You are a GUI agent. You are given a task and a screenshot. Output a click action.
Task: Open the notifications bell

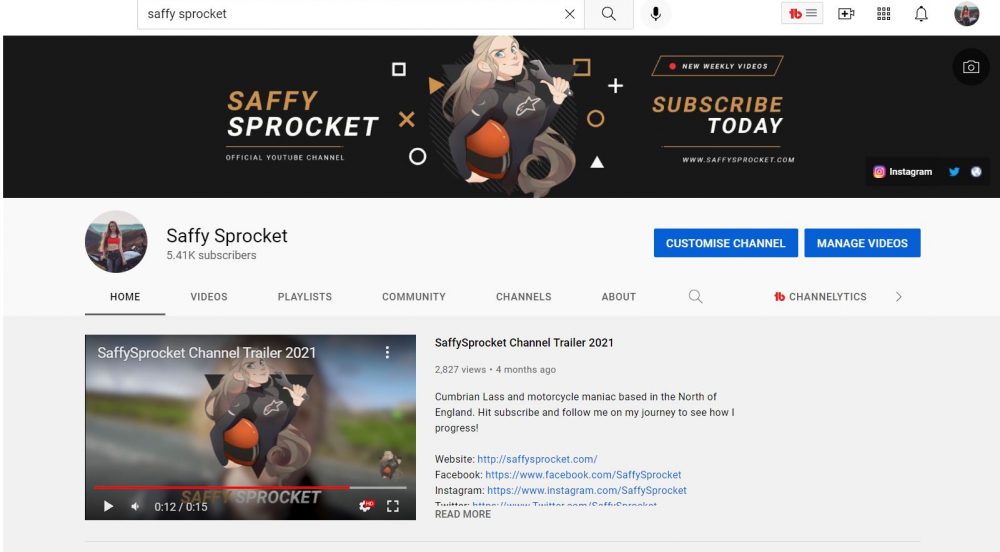[x=921, y=14]
